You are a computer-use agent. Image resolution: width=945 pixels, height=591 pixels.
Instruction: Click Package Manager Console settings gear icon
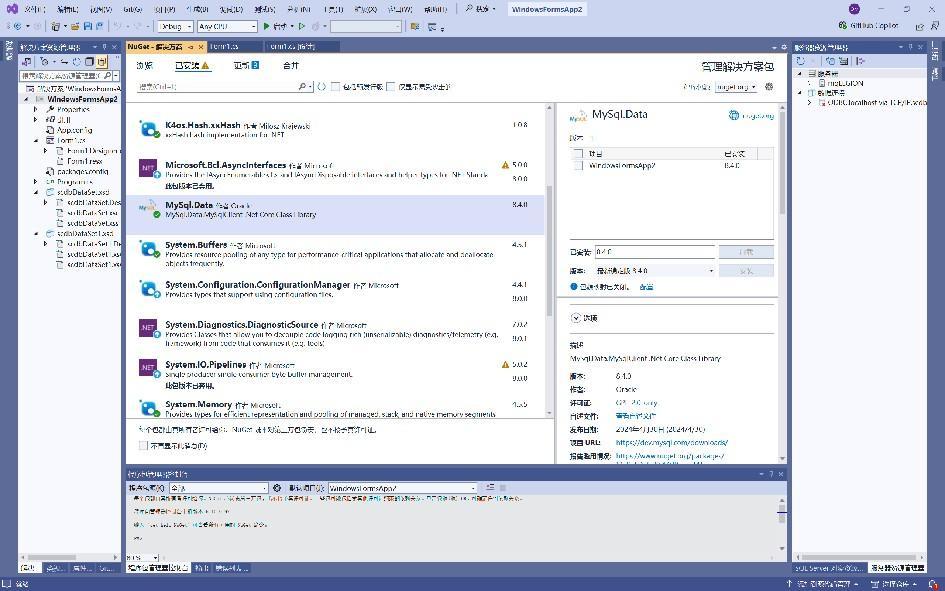[277, 488]
